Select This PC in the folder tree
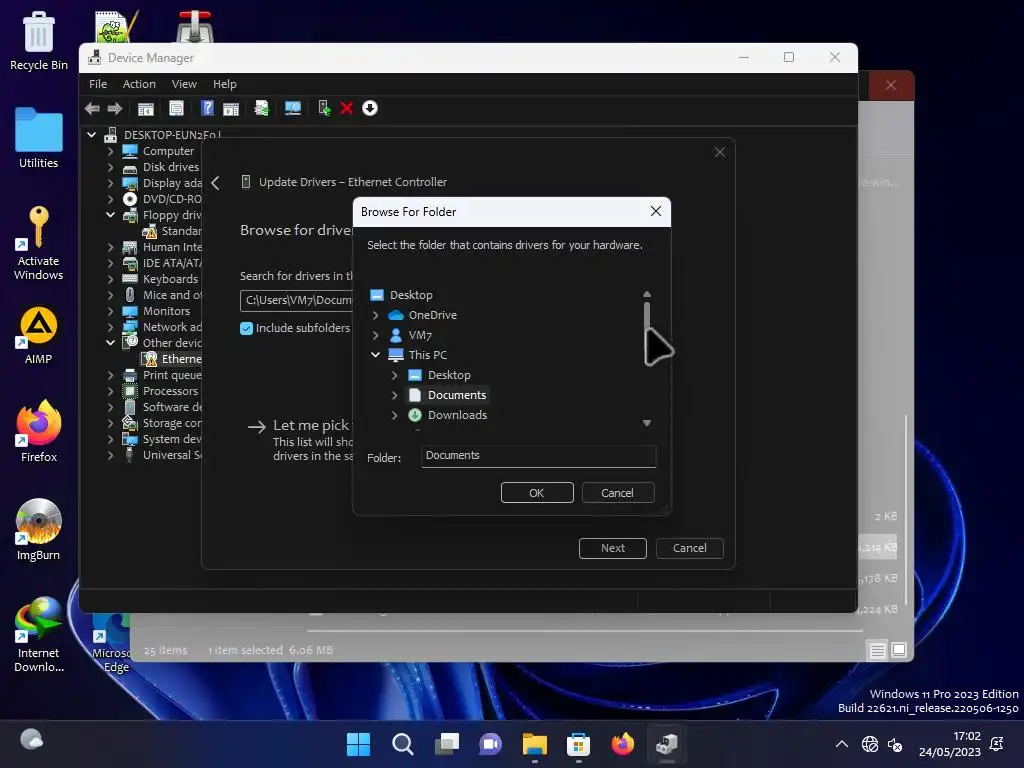 [x=427, y=355]
